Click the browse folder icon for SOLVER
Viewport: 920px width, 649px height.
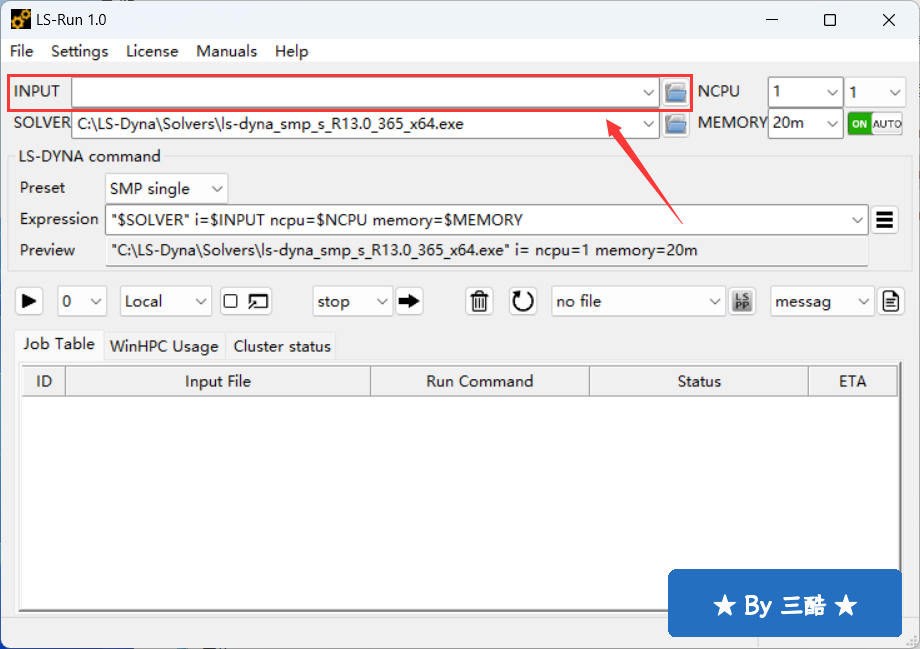coord(675,124)
